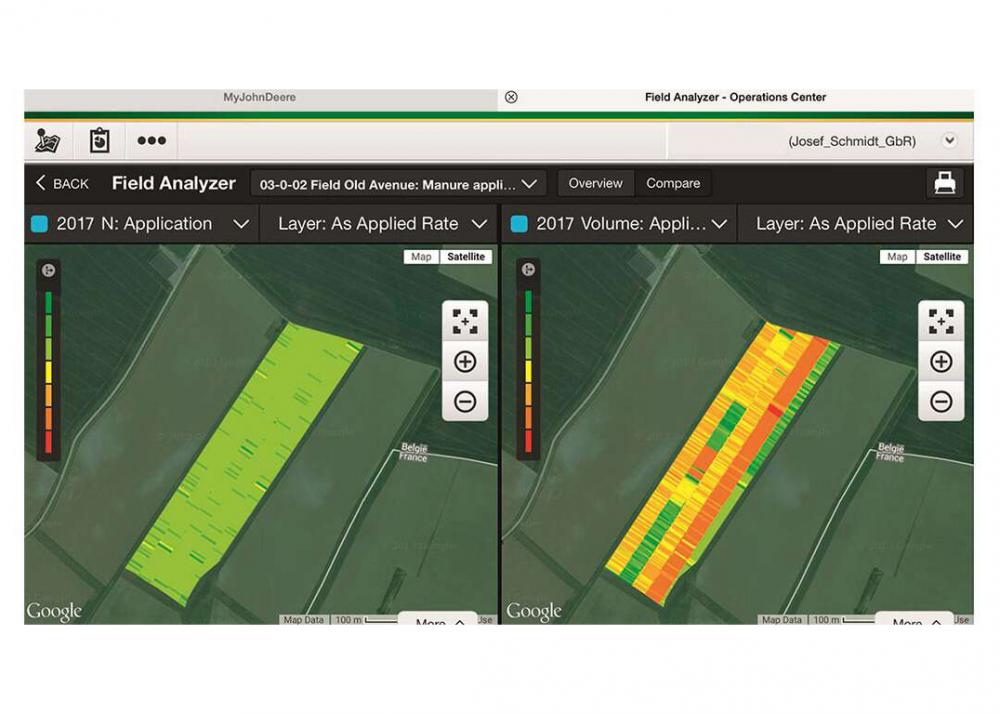The height and width of the screenshot is (714, 1000).
Task: Expand the Josef_Schmidt_GbR account dropdown
Action: pyautogui.click(x=950, y=141)
